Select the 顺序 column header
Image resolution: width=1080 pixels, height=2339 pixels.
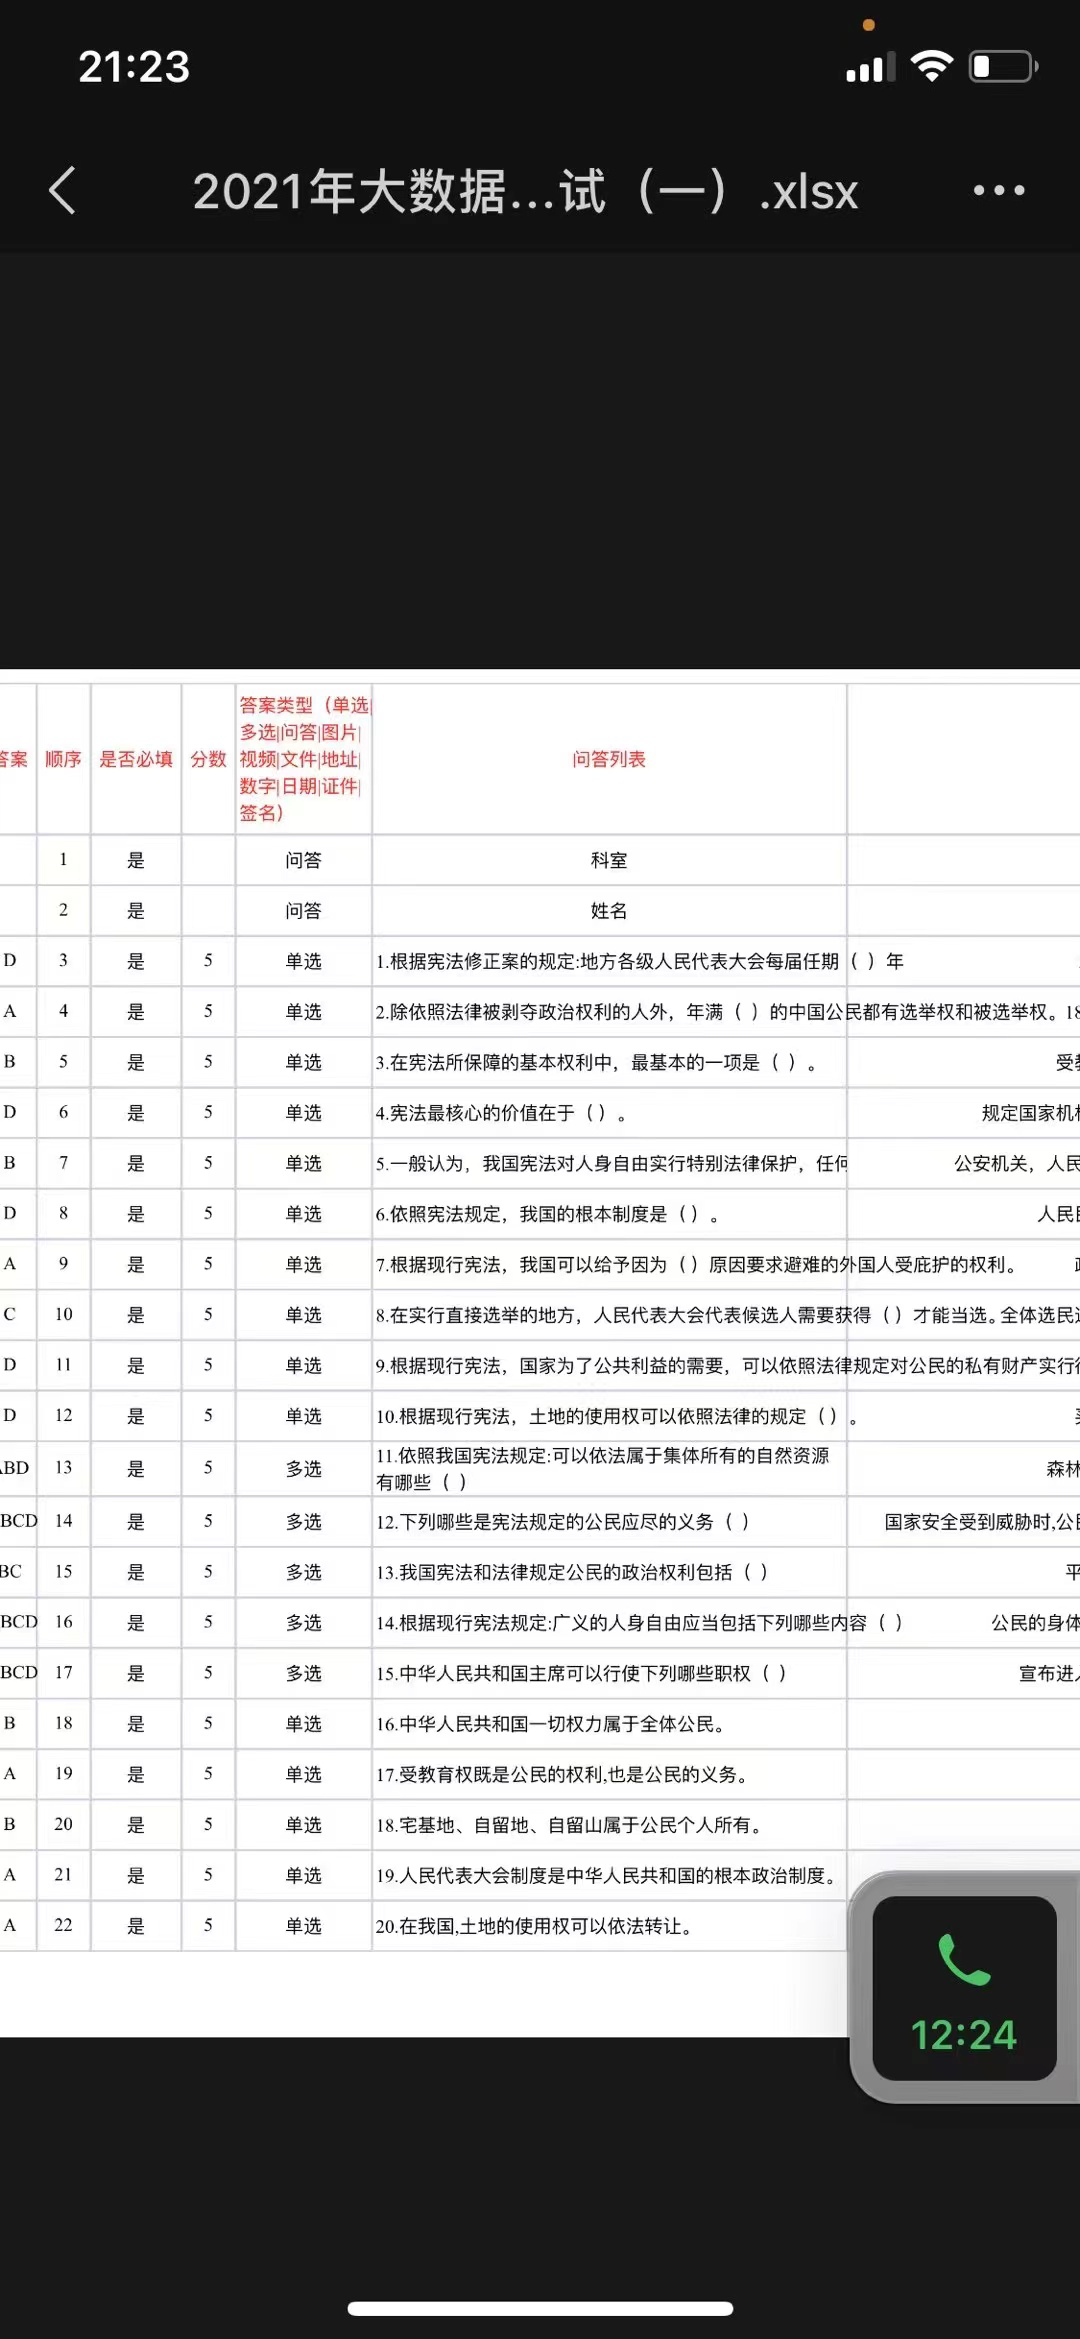pyautogui.click(x=63, y=759)
